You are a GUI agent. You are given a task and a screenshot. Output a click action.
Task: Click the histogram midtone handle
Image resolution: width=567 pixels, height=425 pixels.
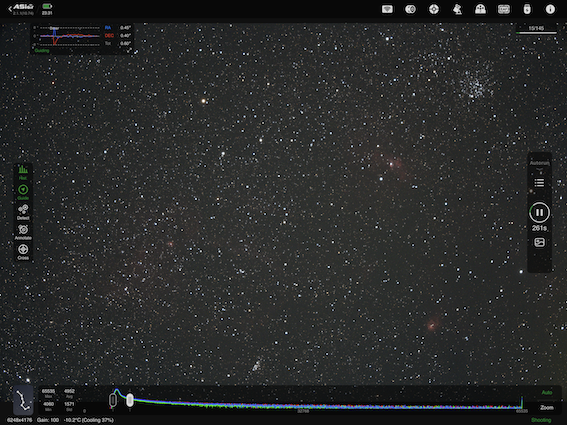[x=129, y=400]
